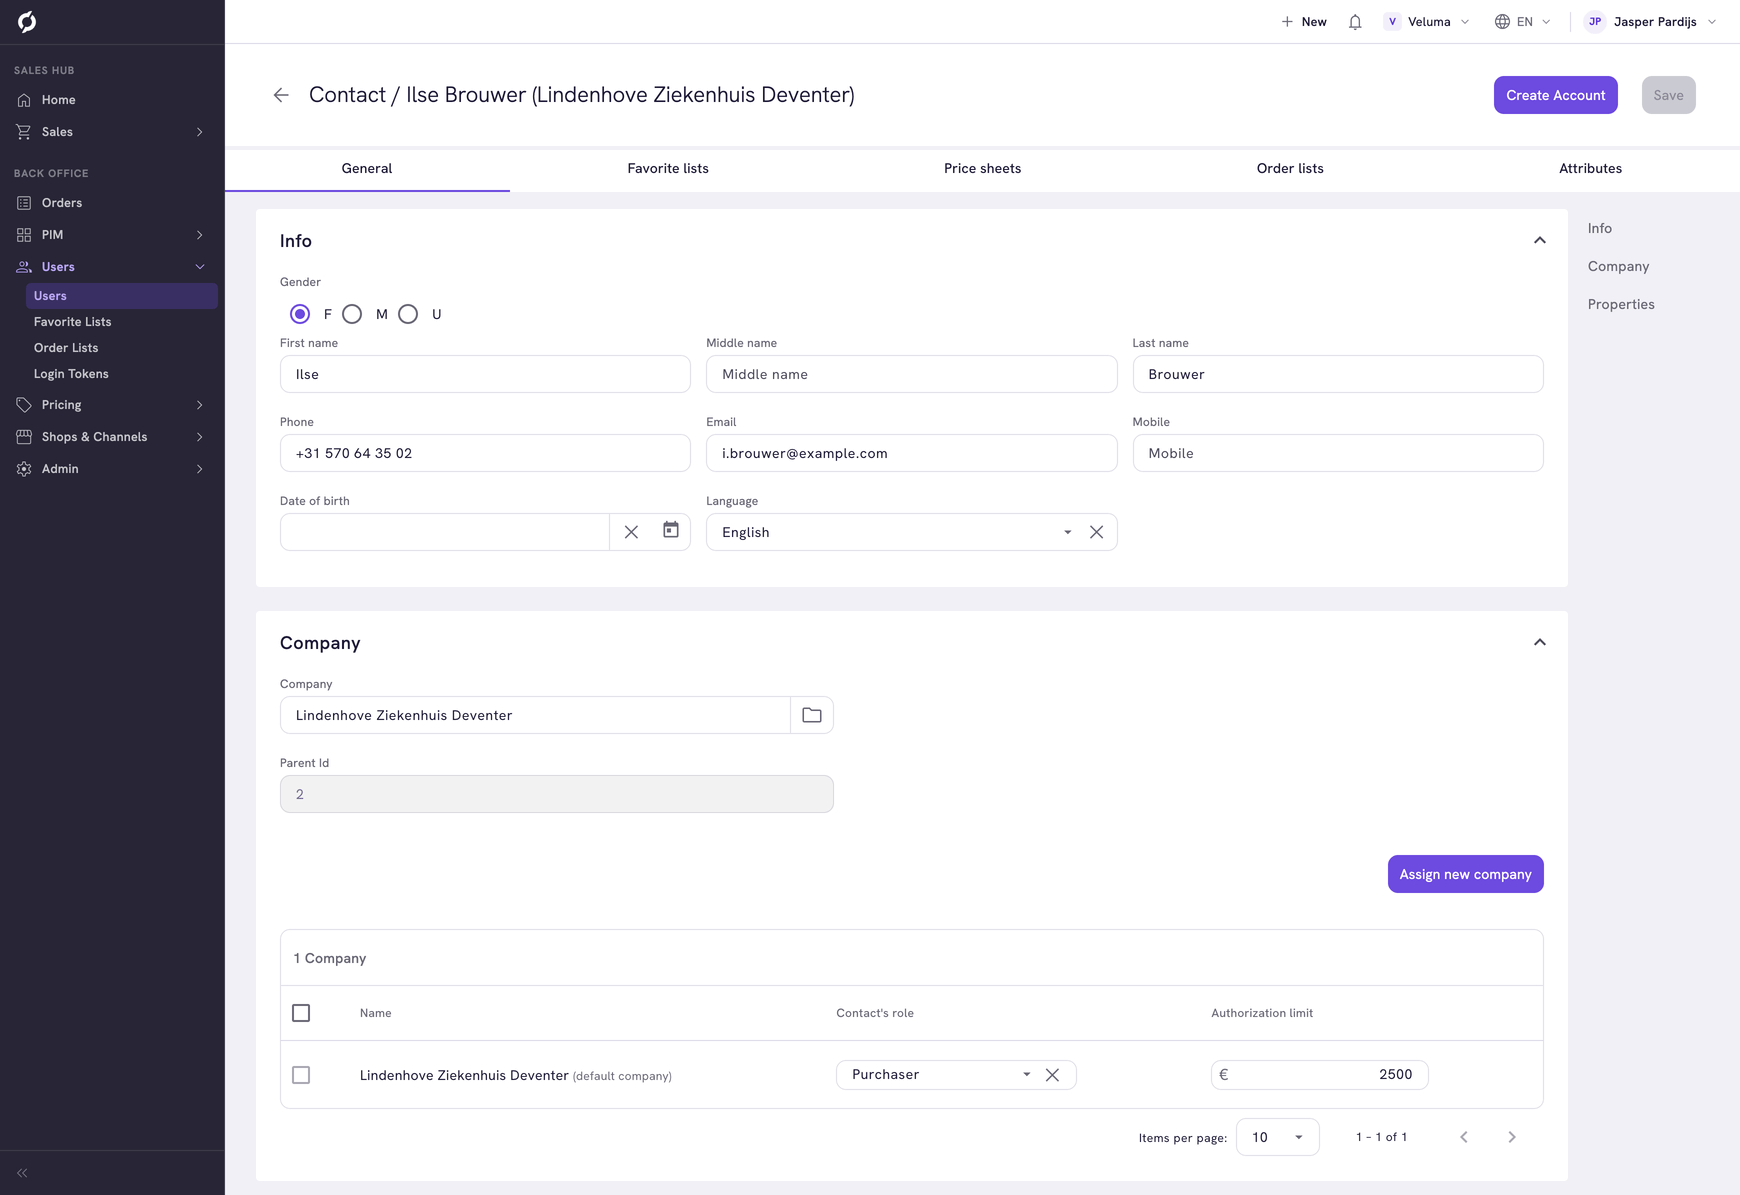The width and height of the screenshot is (1740, 1195).
Task: Collapse the Company section
Action: [x=1540, y=642]
